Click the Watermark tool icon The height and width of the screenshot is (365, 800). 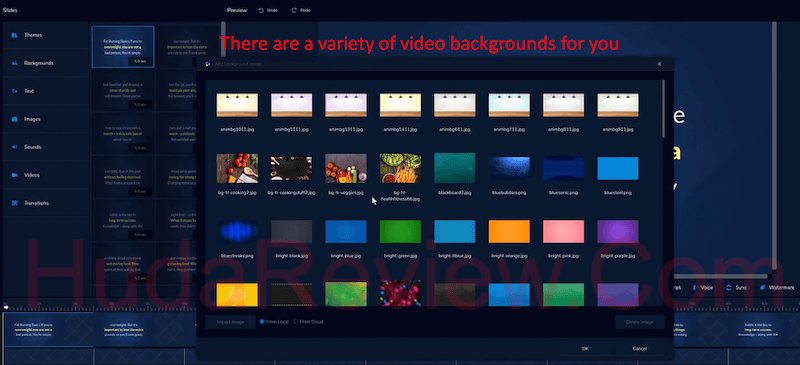777,288
